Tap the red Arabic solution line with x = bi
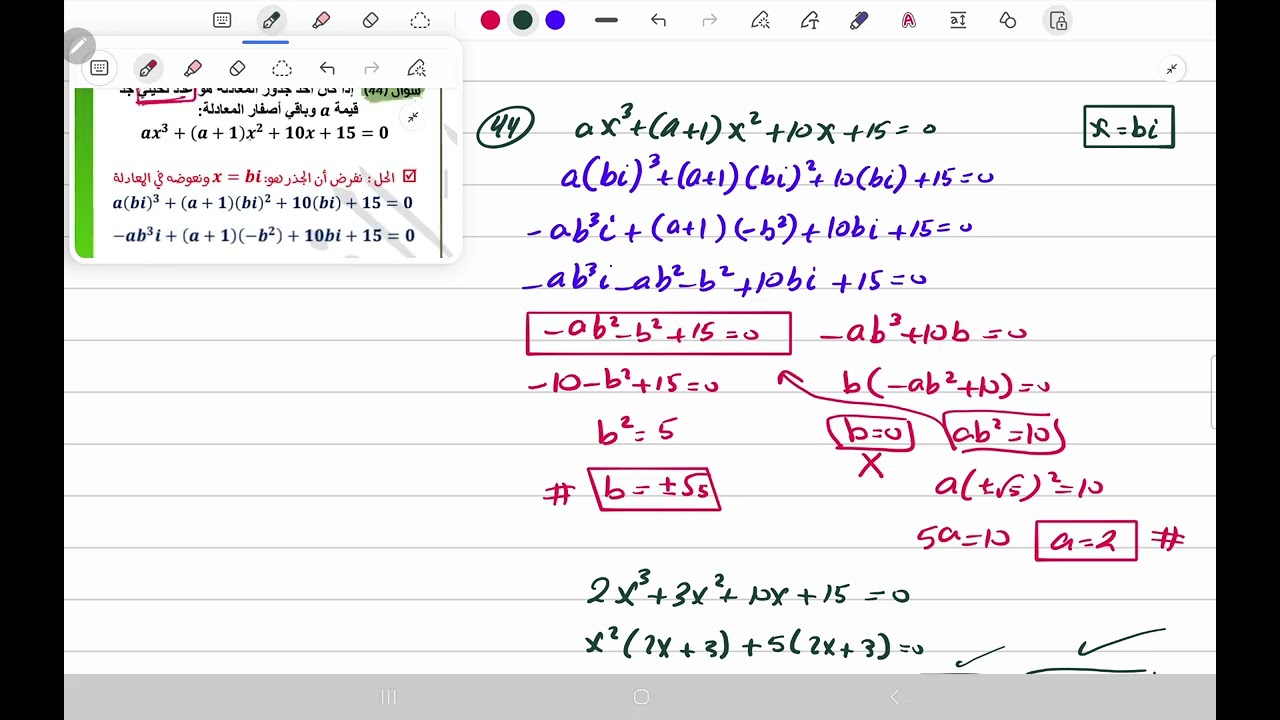The width and height of the screenshot is (1280, 720). (264, 177)
